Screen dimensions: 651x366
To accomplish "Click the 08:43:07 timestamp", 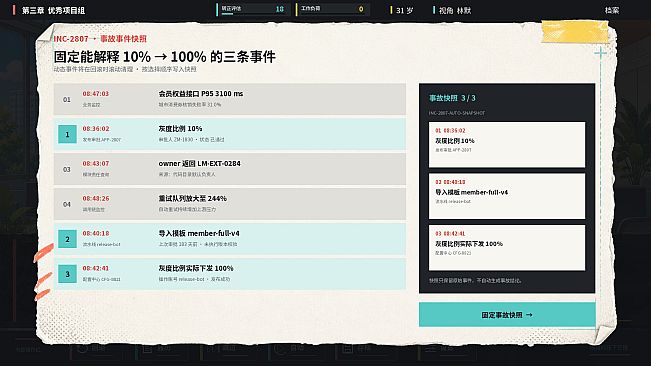I will [x=95, y=163].
